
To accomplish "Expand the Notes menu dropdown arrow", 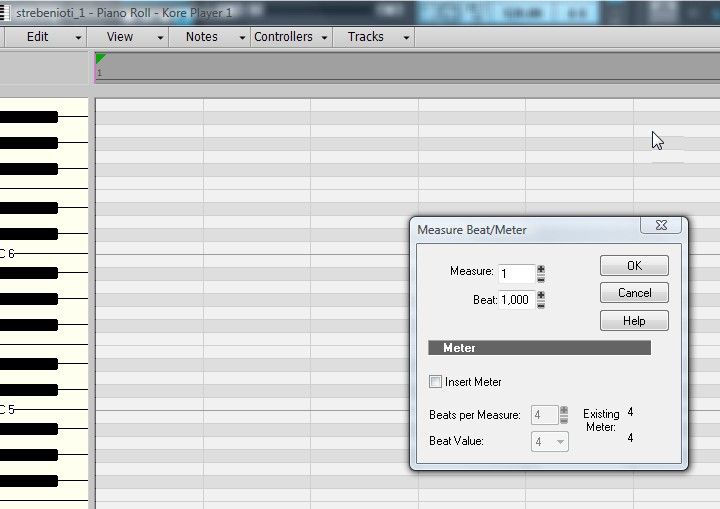I will click(241, 38).
